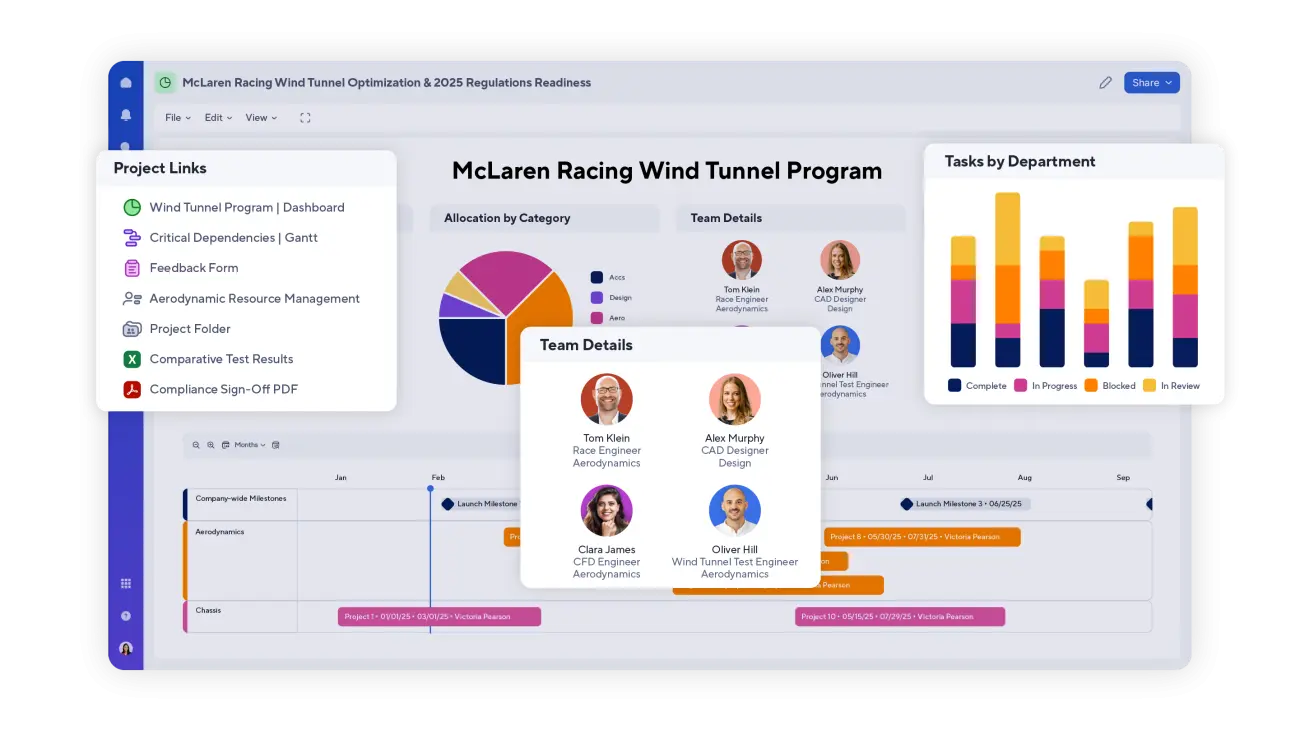
Task: Enter full screen using the expand icon
Action: tap(305, 118)
